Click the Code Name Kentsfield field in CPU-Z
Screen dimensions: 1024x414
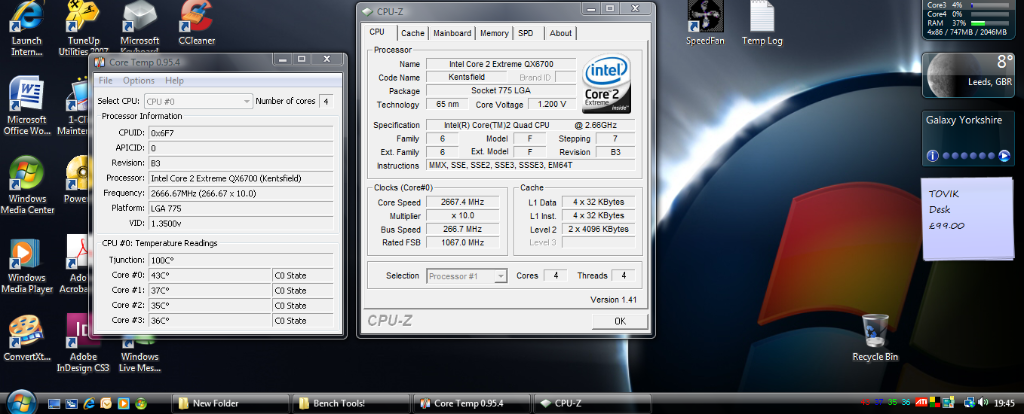[467, 77]
